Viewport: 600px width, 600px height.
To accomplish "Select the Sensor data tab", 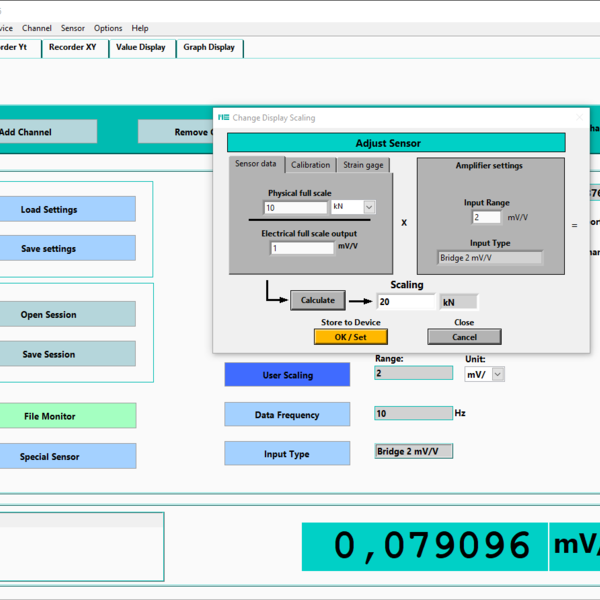I will [x=256, y=164].
